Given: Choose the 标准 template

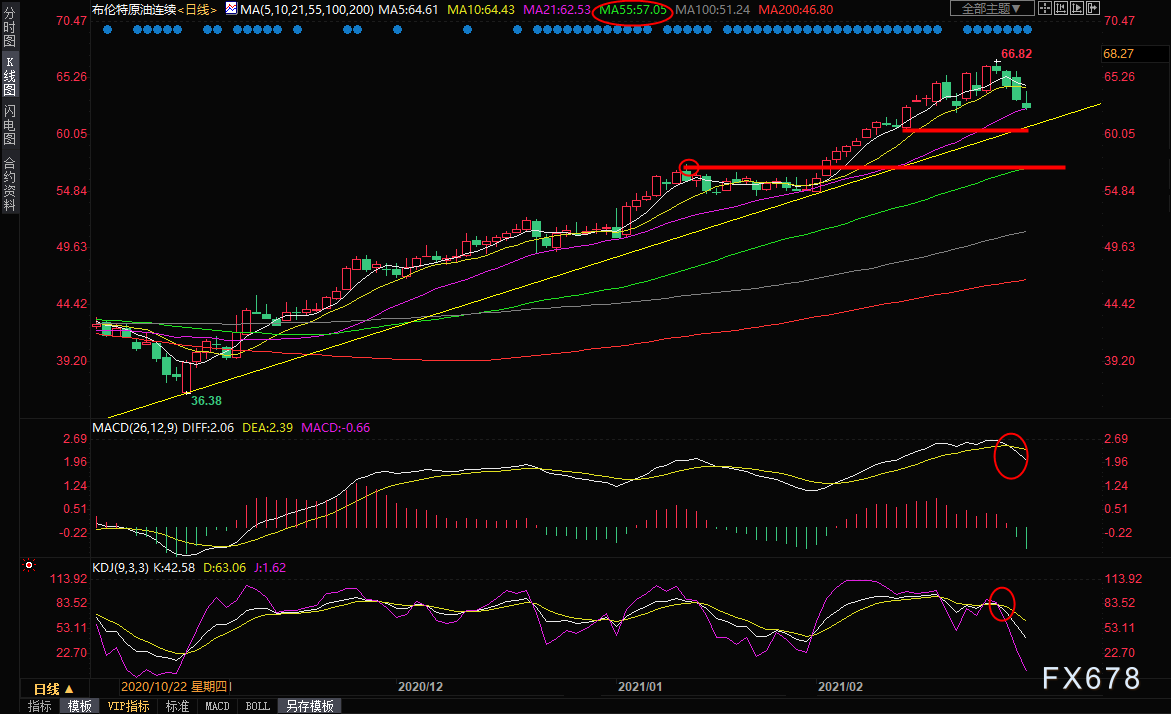Looking at the screenshot, I should [177, 706].
